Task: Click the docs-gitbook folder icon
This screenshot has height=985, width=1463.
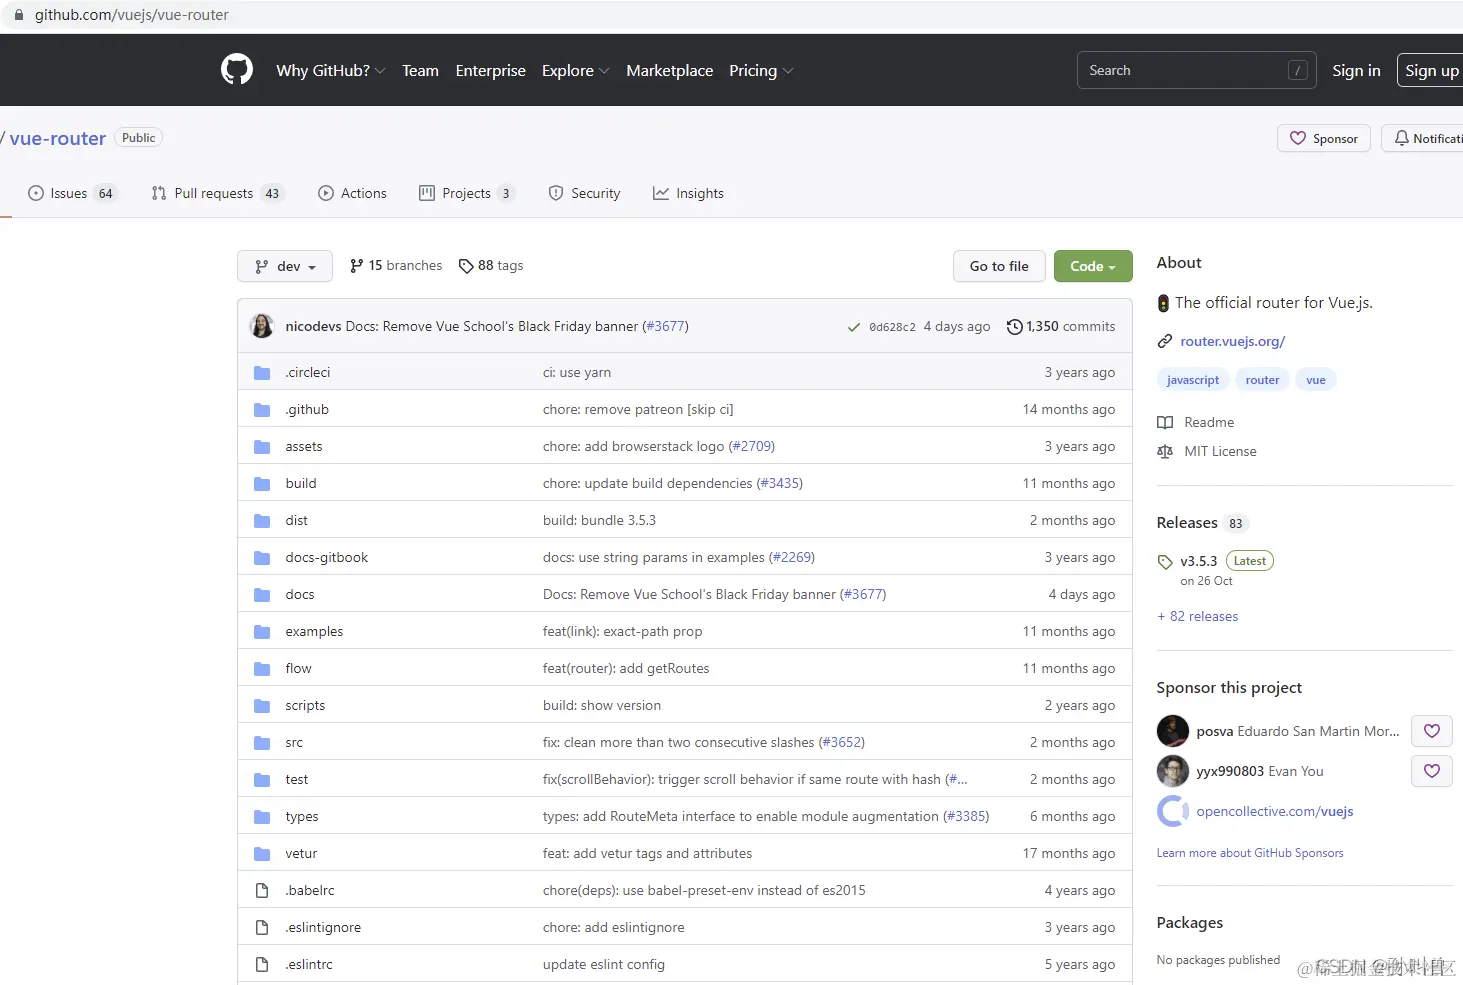Action: (262, 557)
